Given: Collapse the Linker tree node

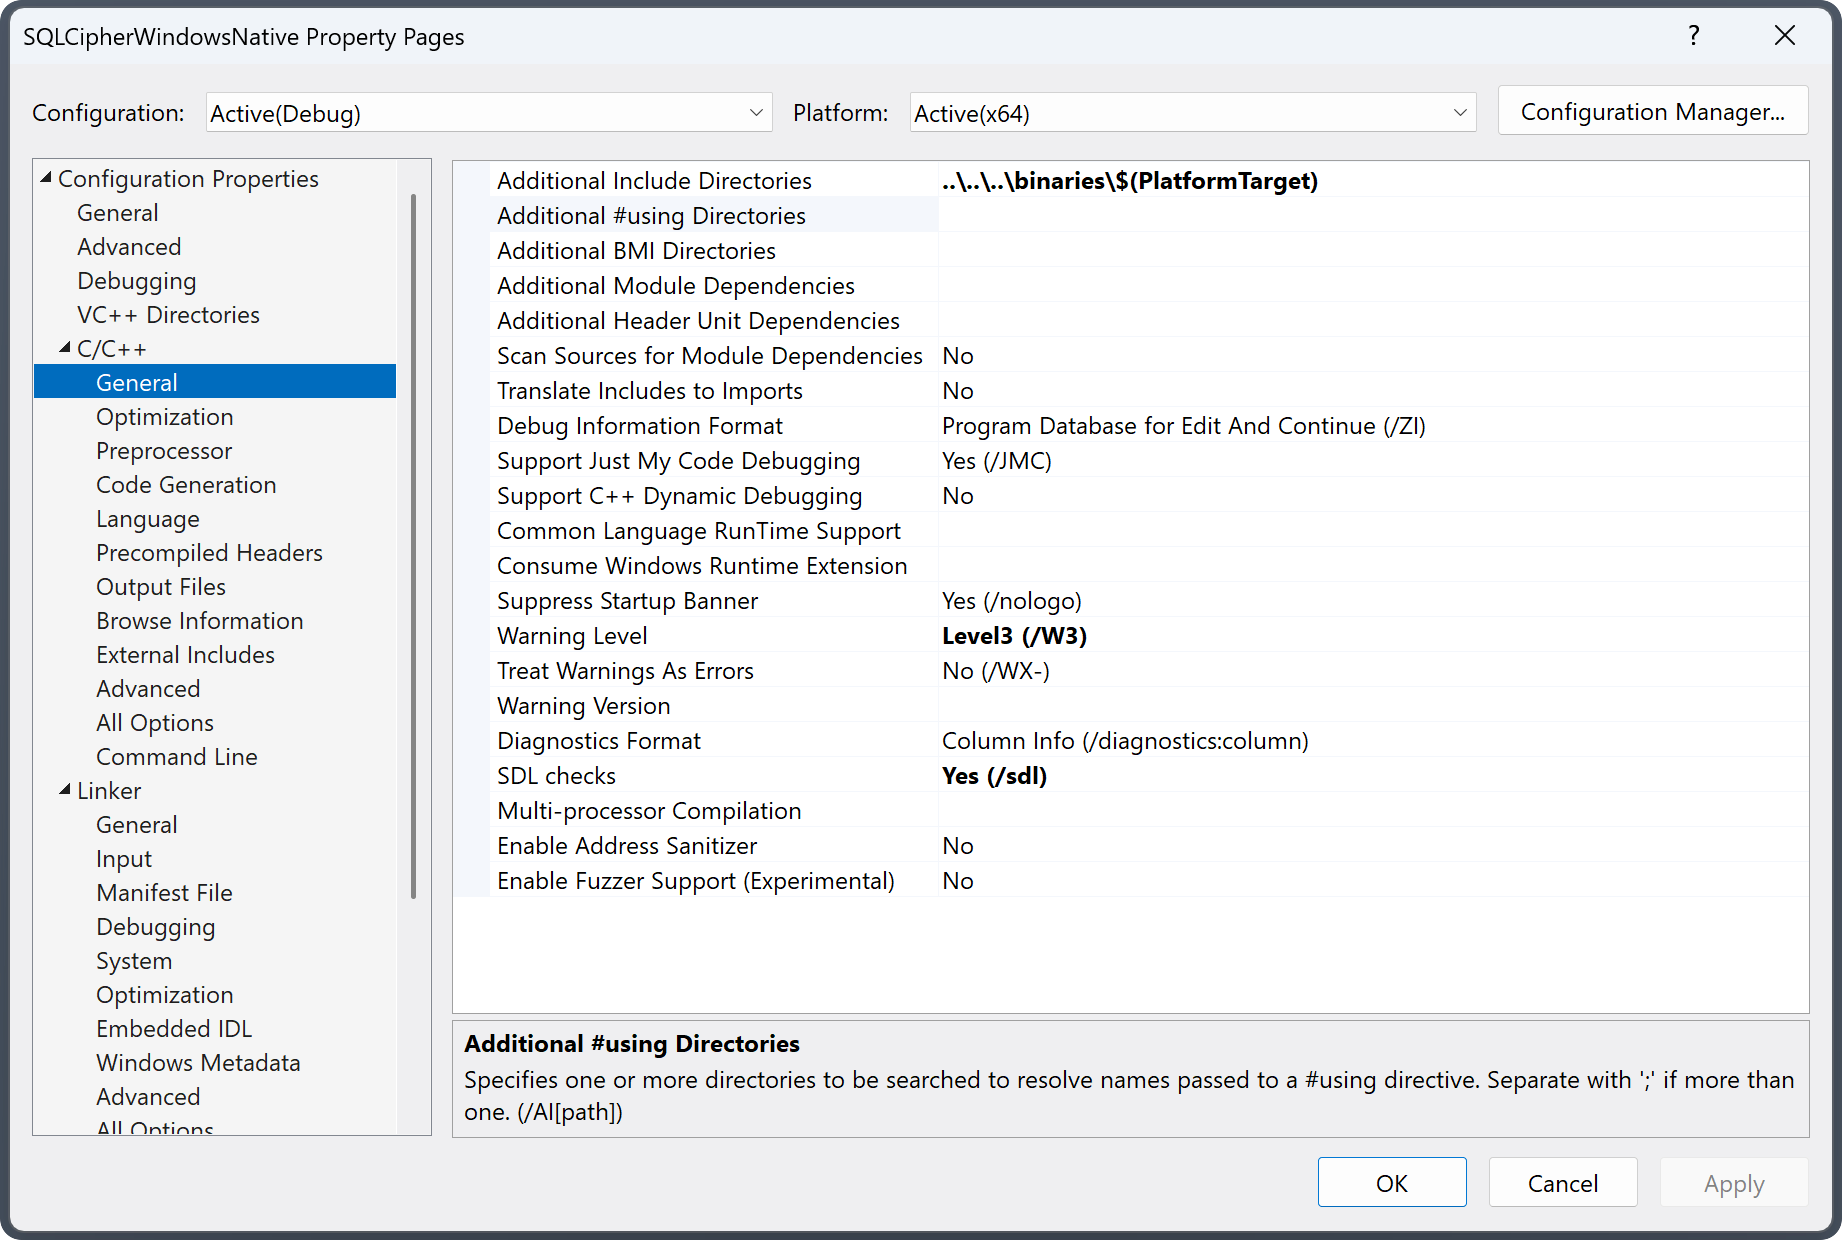Looking at the screenshot, I should tap(65, 790).
